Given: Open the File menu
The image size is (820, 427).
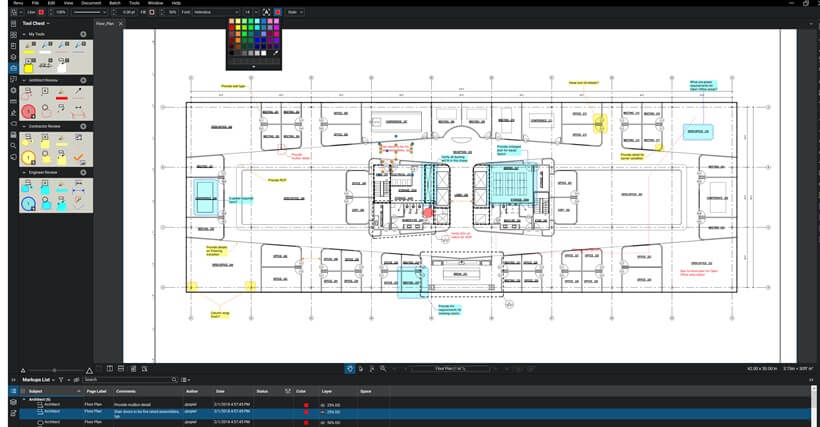Looking at the screenshot, I should pyautogui.click(x=36, y=3).
